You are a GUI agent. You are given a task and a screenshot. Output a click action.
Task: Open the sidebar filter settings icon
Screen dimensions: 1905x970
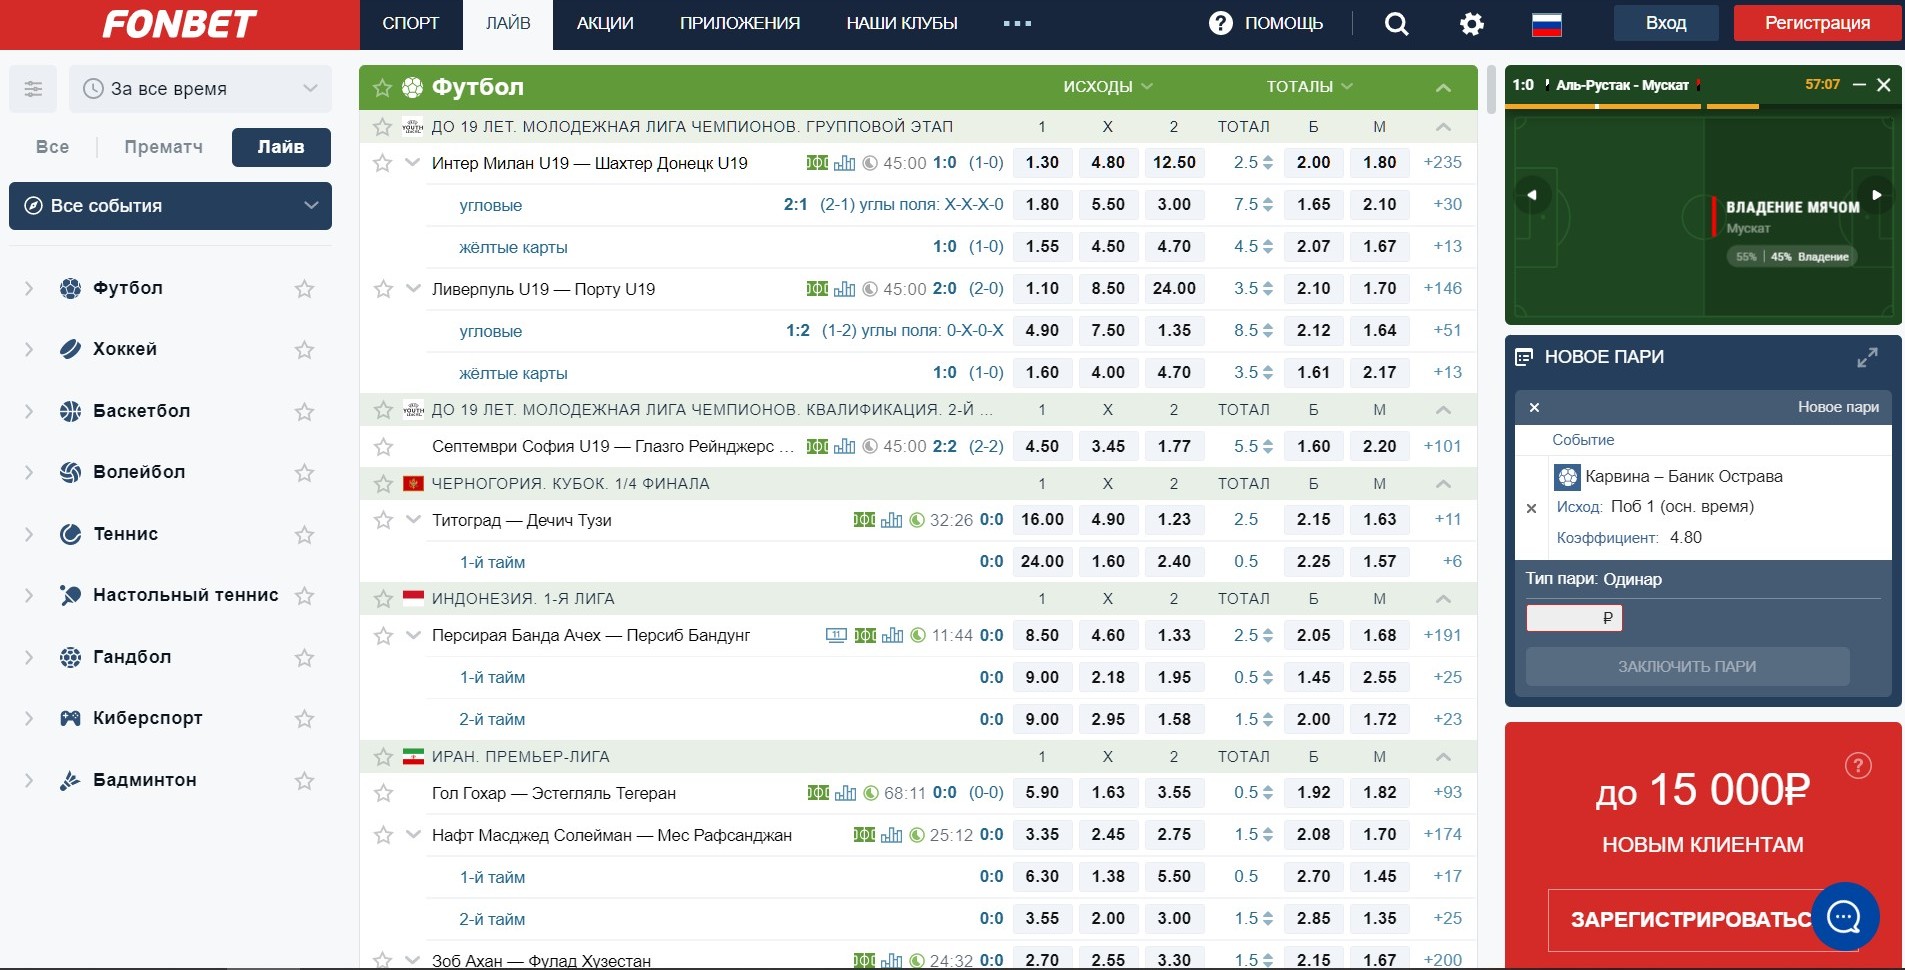(x=33, y=89)
